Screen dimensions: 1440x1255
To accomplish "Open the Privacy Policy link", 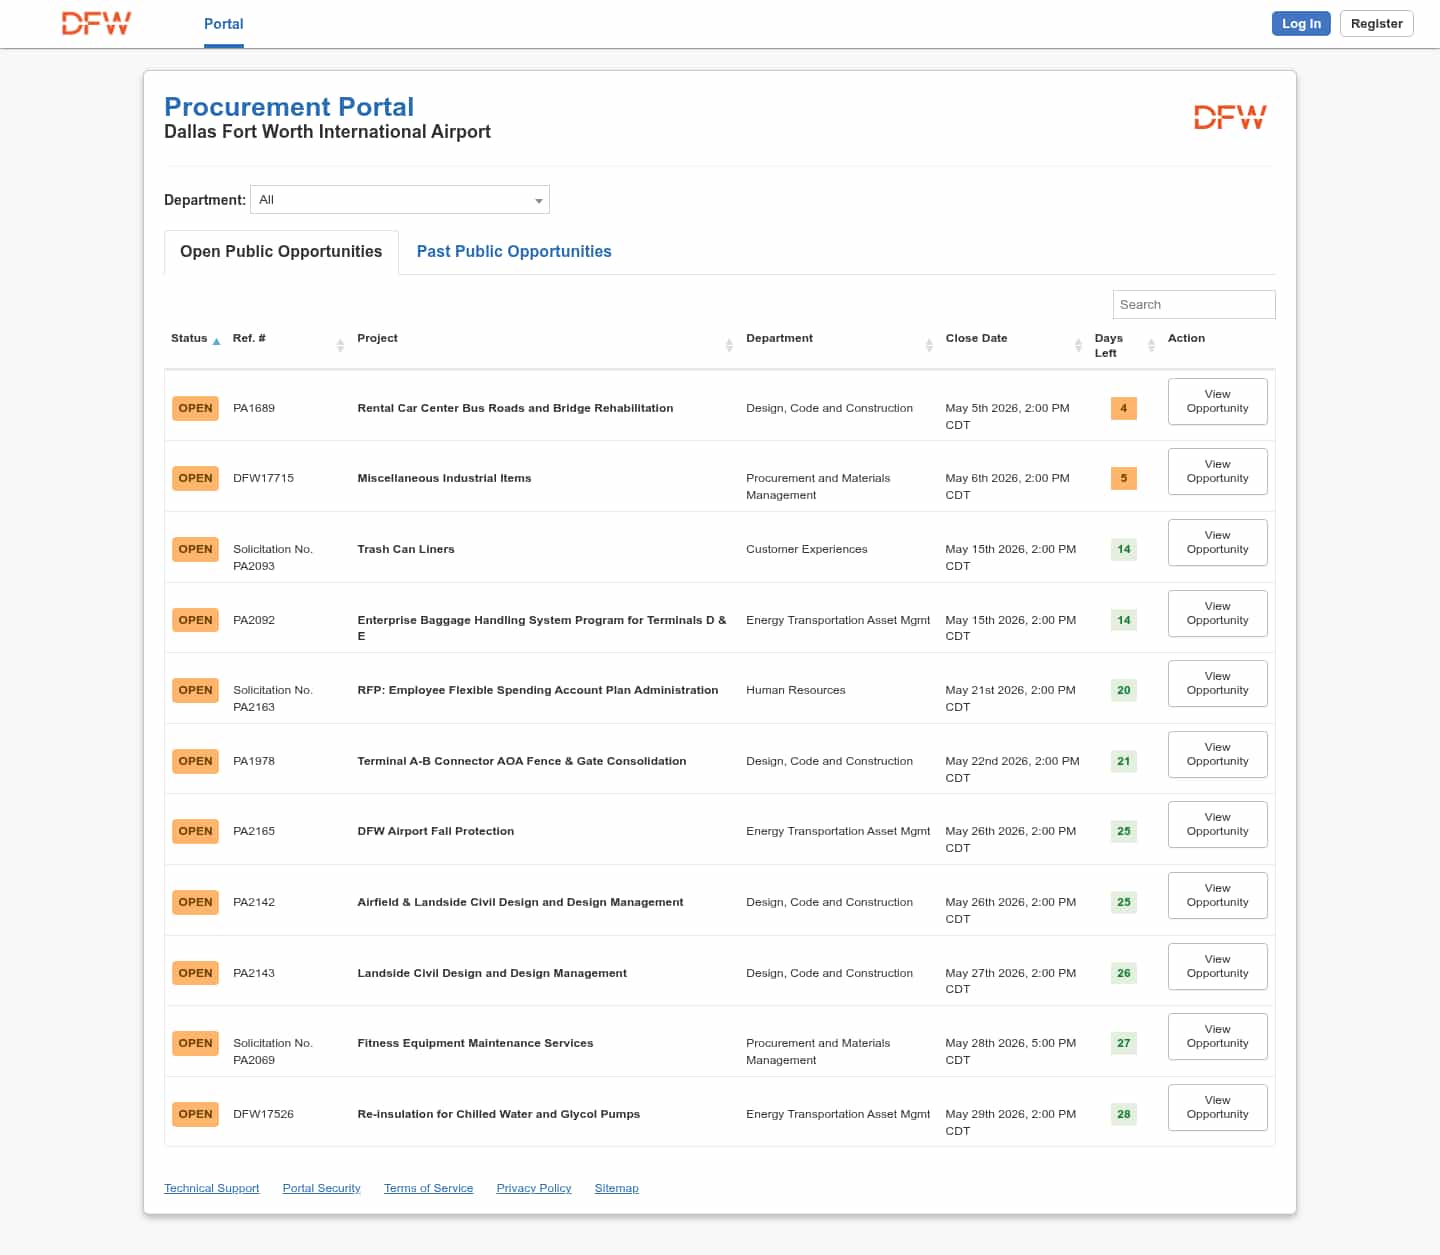I will click(534, 1188).
